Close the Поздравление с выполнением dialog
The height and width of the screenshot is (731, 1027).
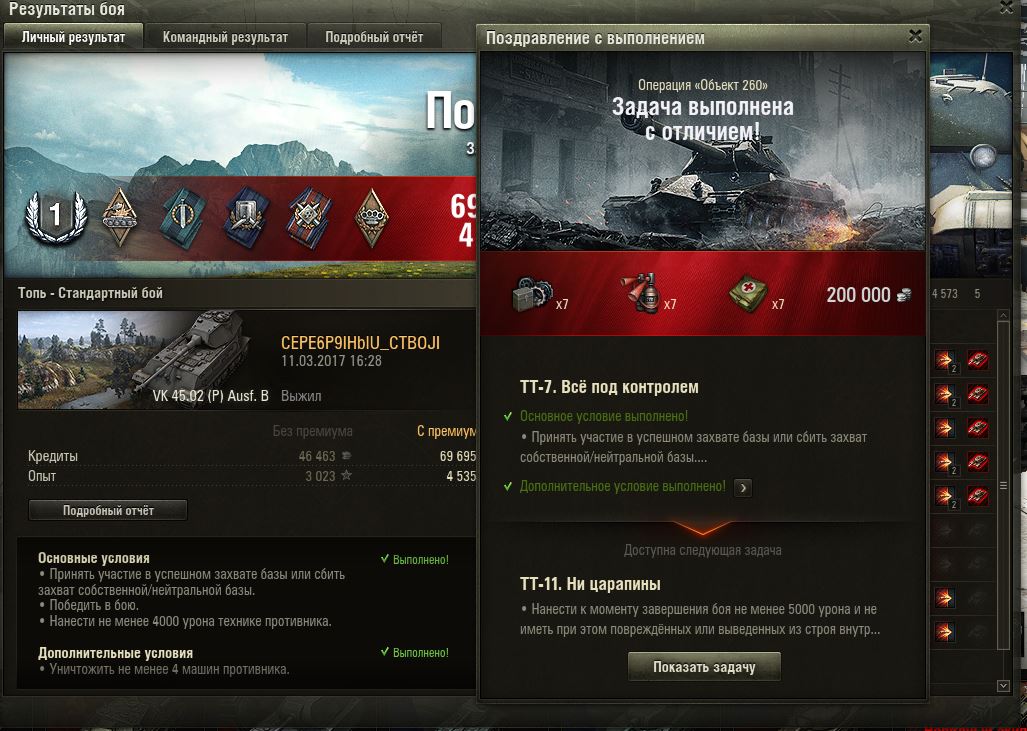coord(915,37)
